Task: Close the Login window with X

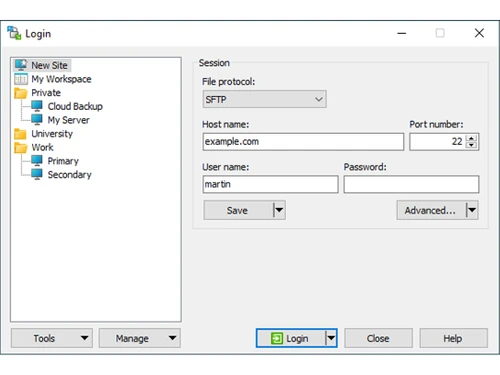Action: click(479, 33)
